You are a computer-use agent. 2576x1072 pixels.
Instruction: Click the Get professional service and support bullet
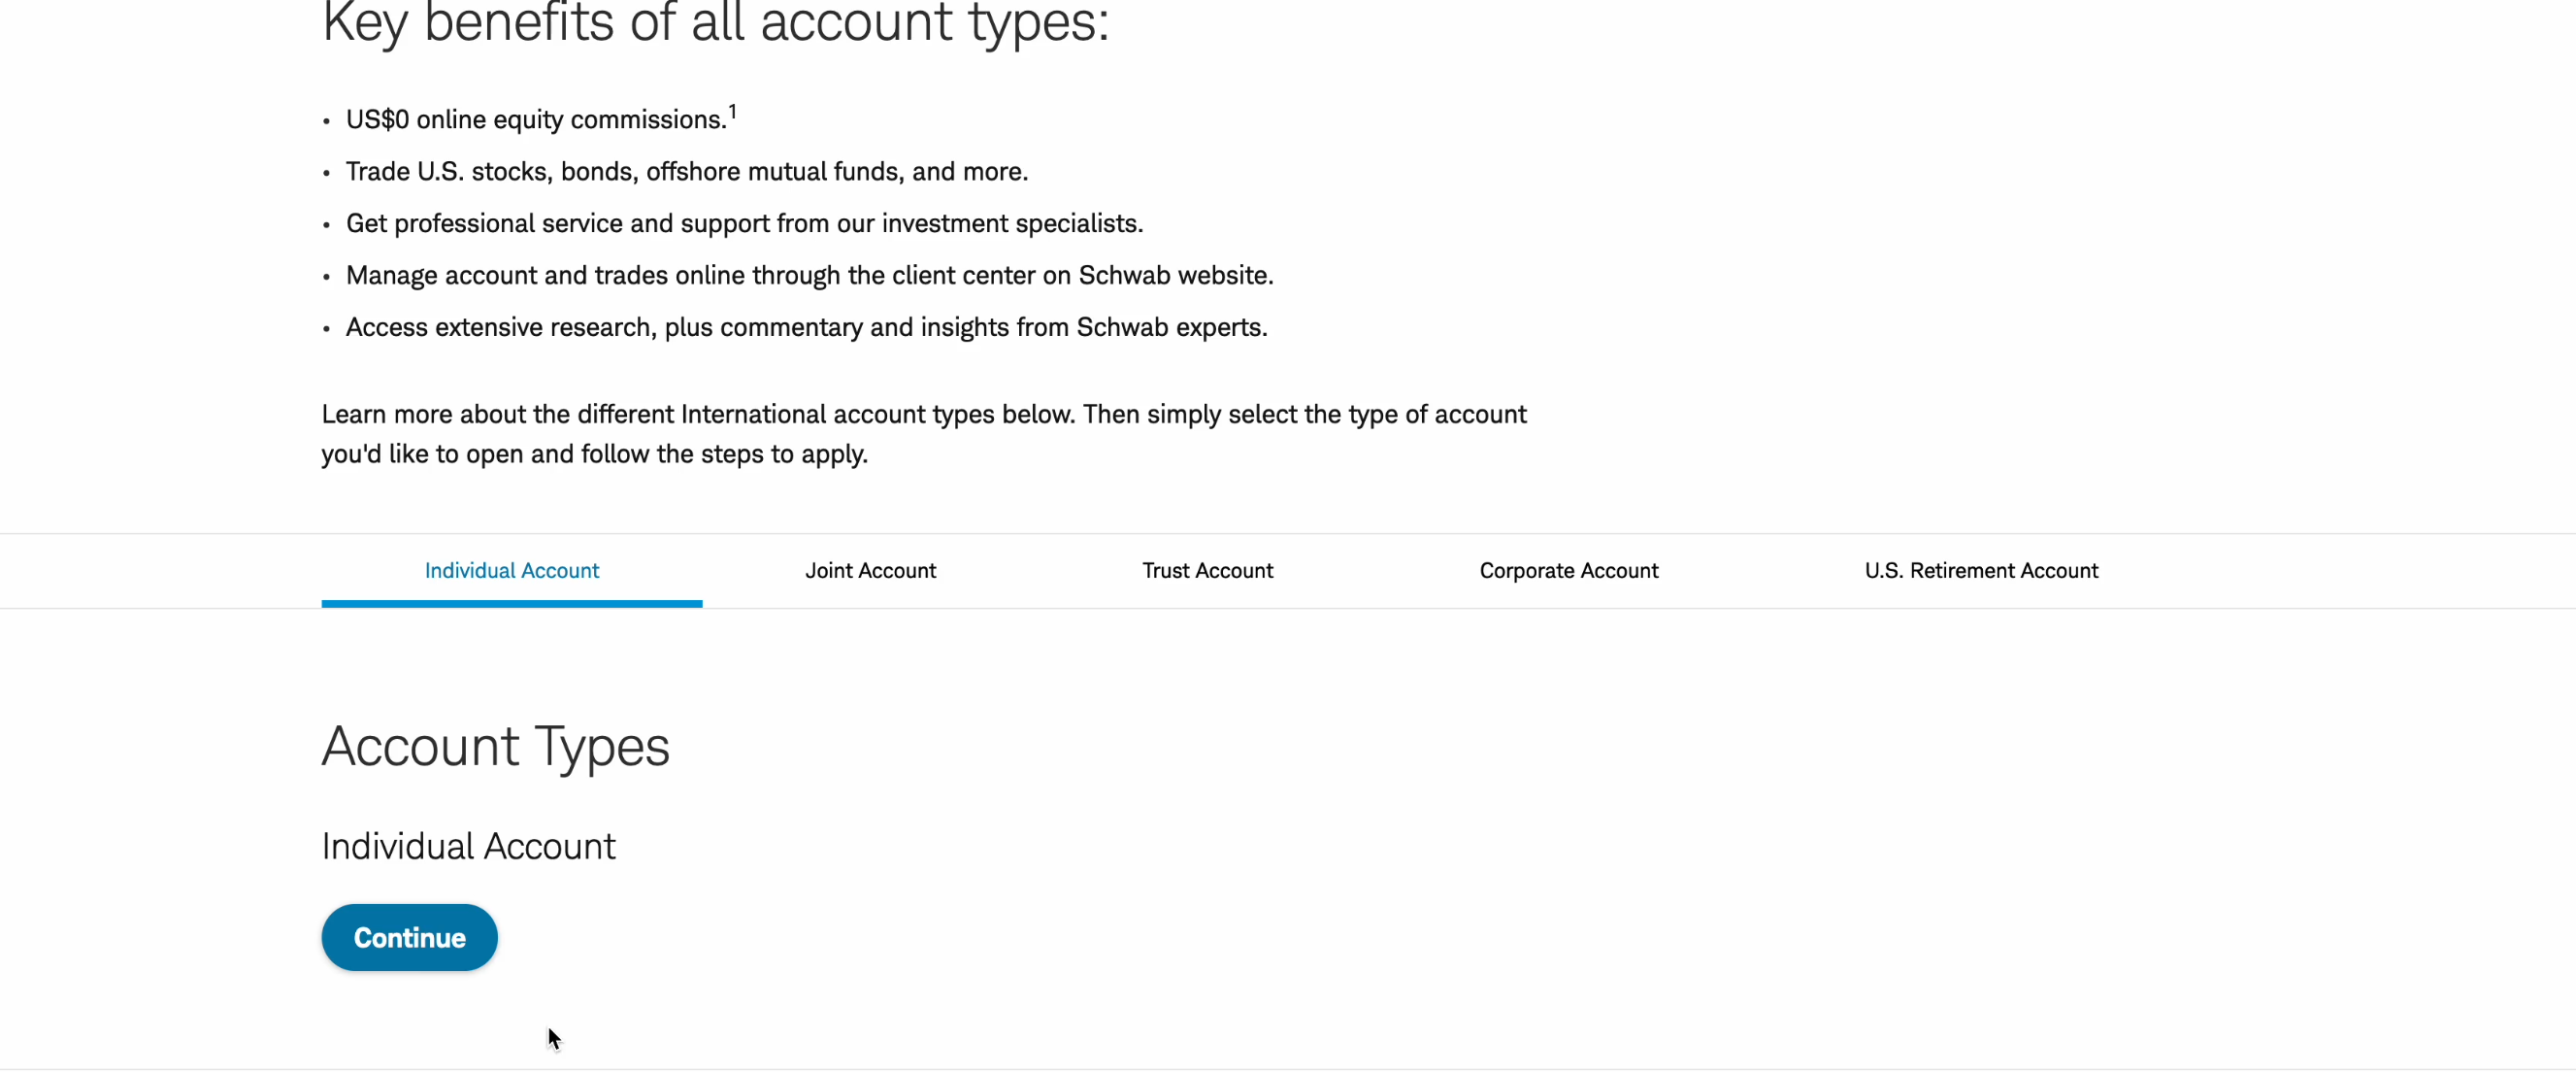744,223
